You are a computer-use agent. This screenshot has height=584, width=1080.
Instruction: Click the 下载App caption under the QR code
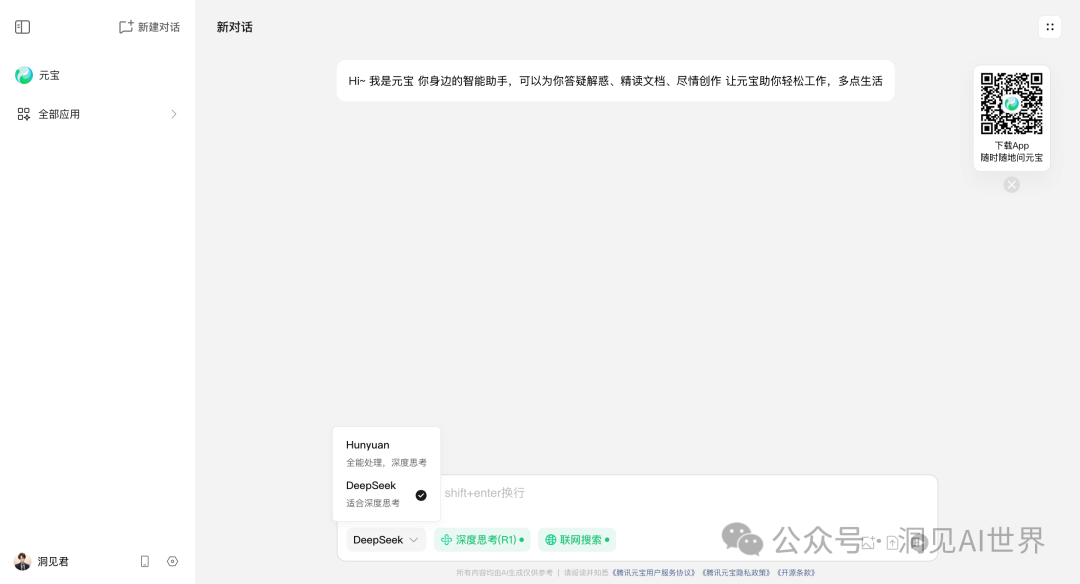(x=1011, y=145)
